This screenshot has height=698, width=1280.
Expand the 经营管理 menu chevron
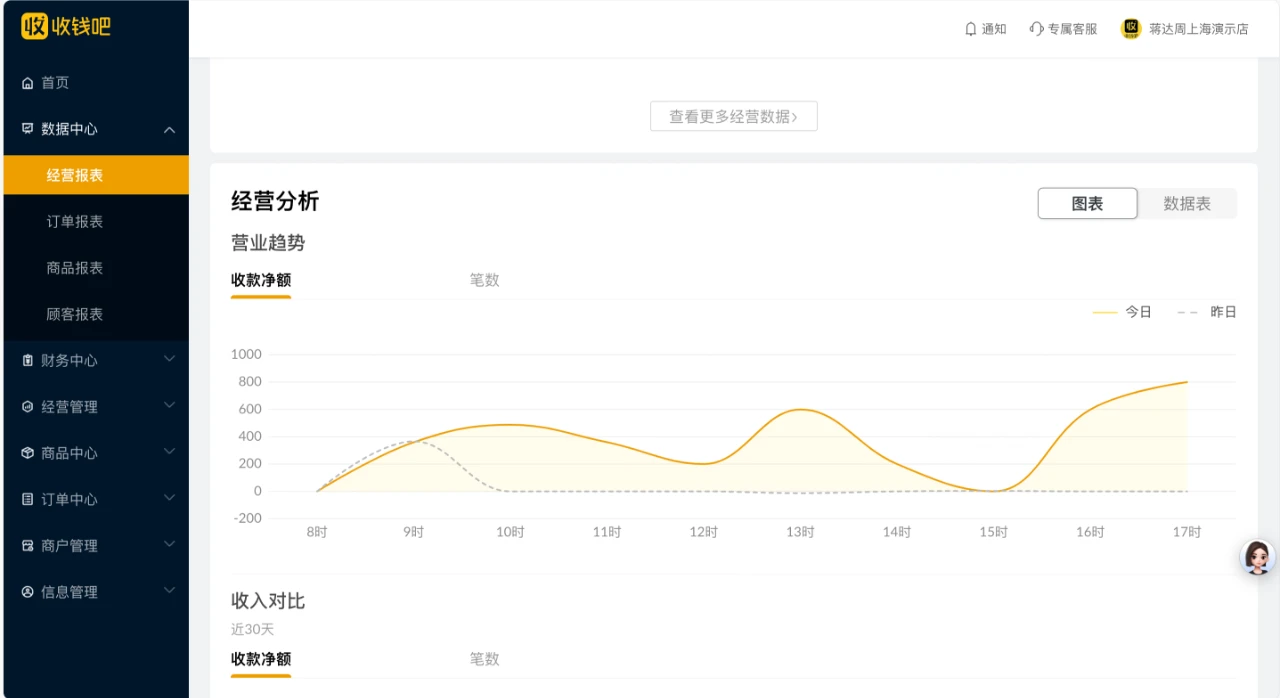(169, 406)
